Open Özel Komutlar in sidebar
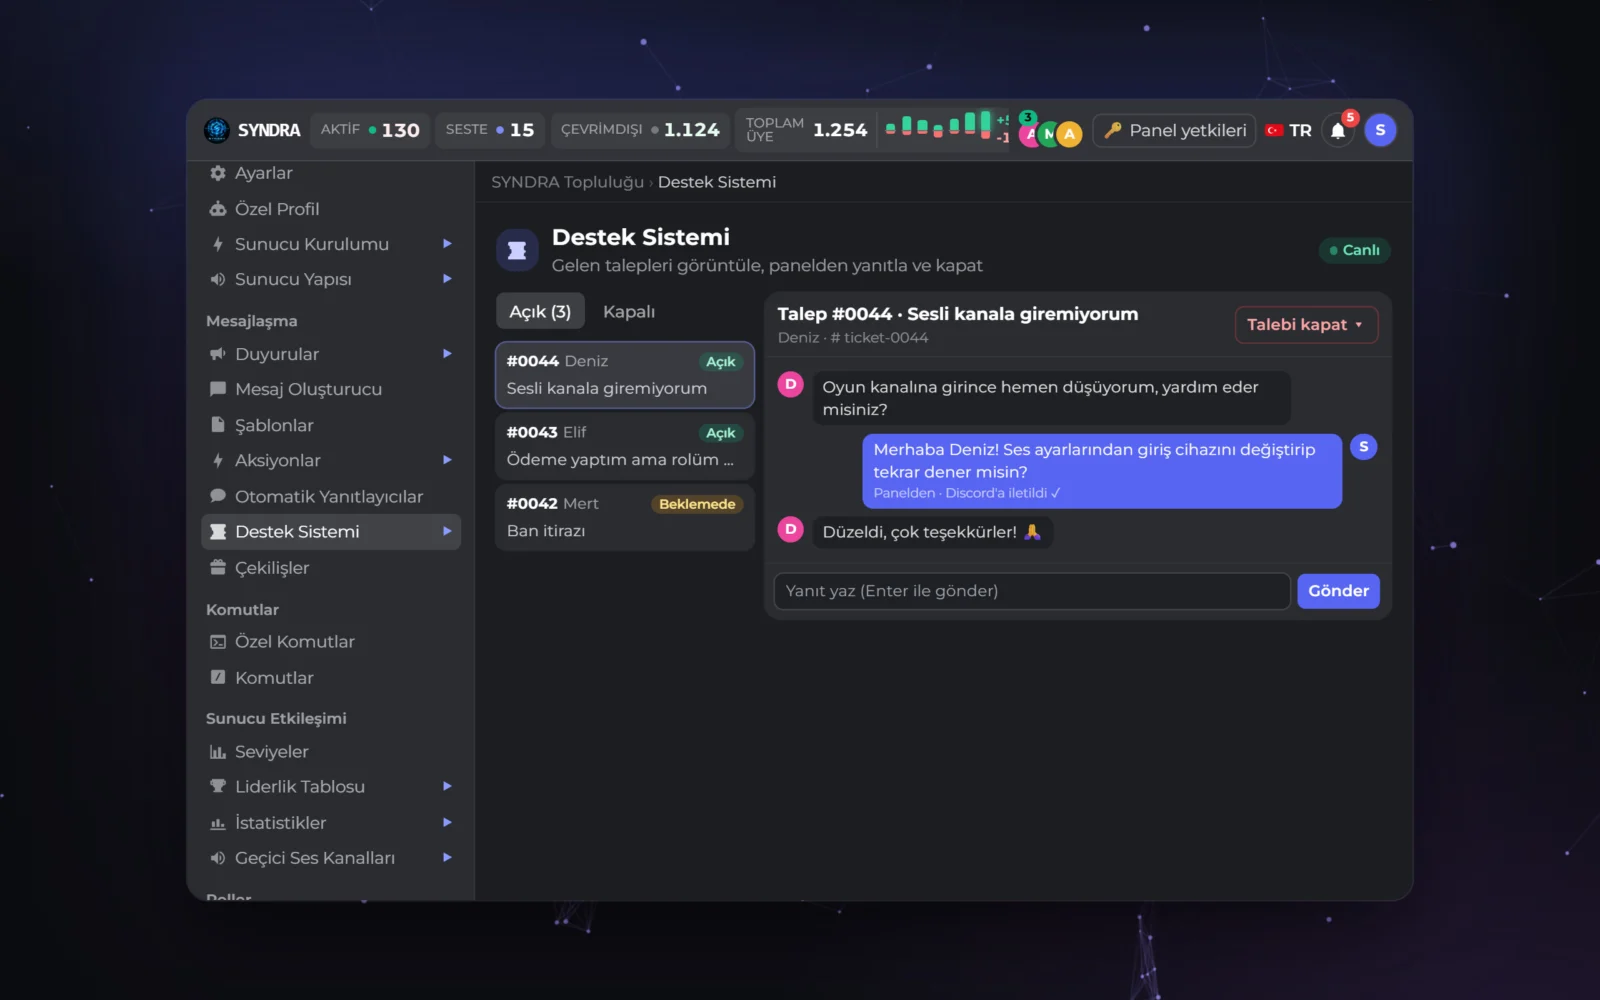This screenshot has height=1000, width=1600. (x=331, y=642)
